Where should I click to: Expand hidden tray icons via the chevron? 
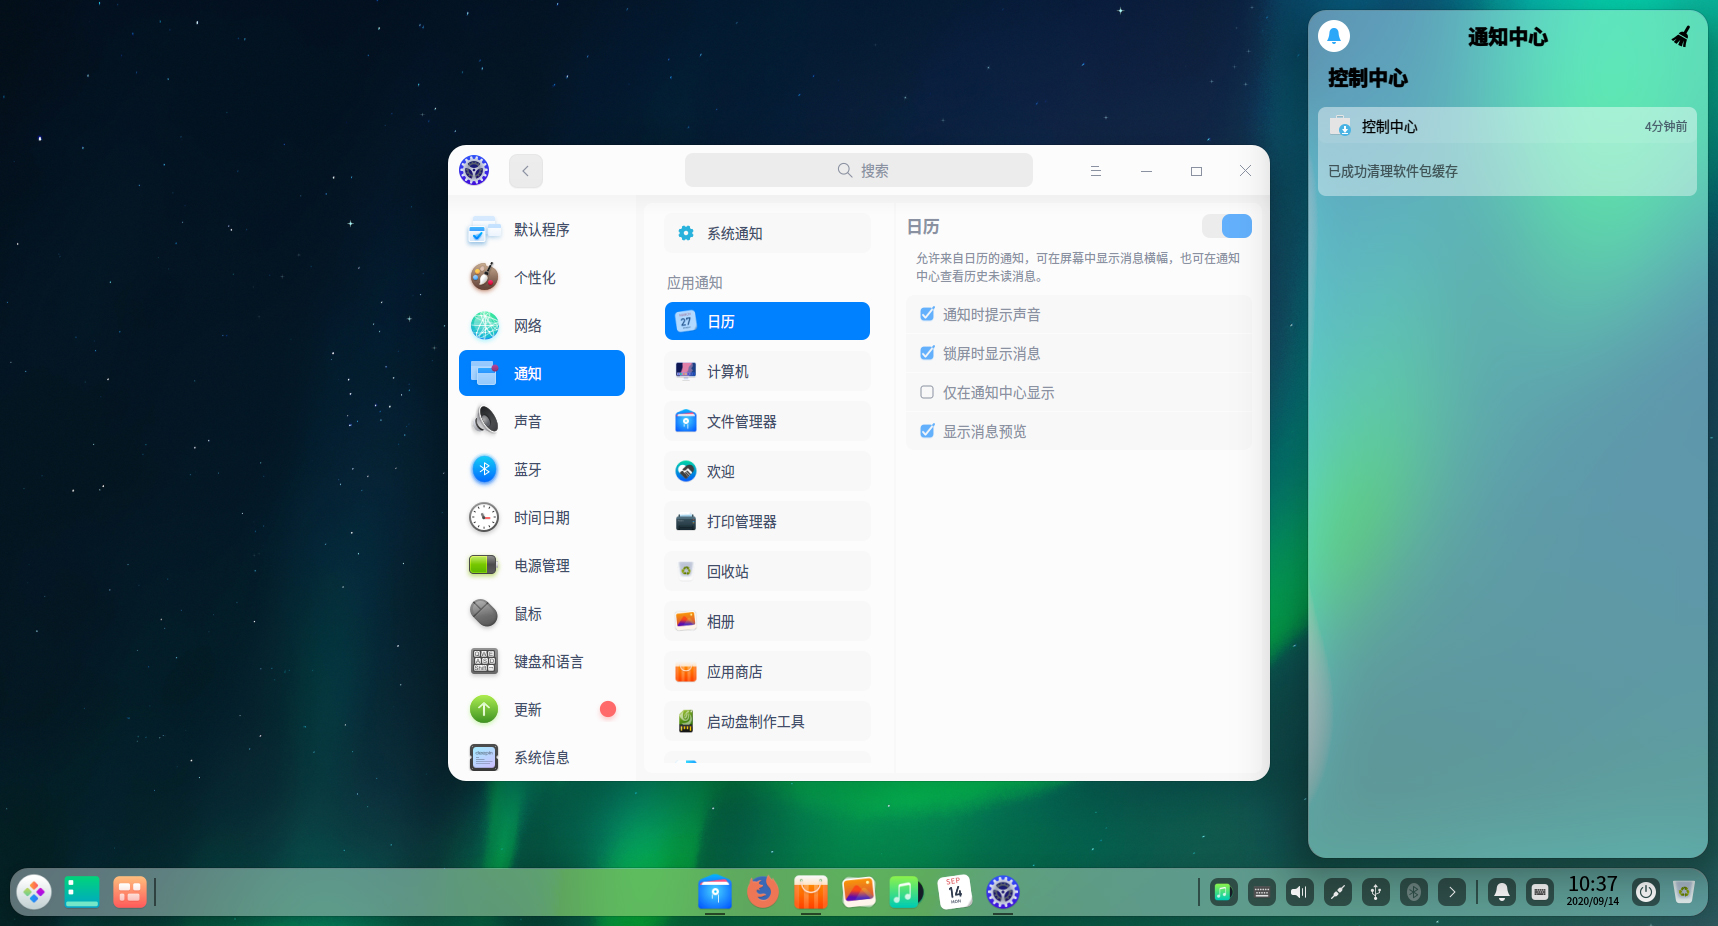1451,891
